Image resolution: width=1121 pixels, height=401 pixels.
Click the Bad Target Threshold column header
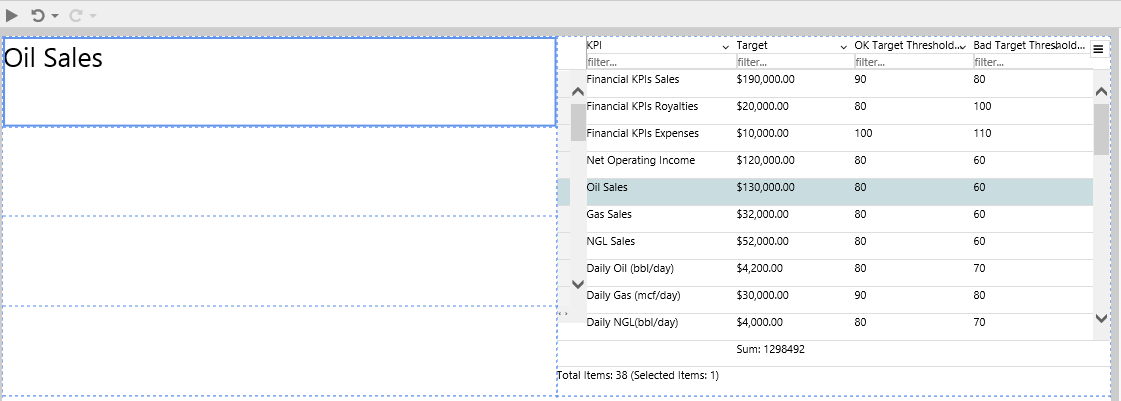point(1025,46)
